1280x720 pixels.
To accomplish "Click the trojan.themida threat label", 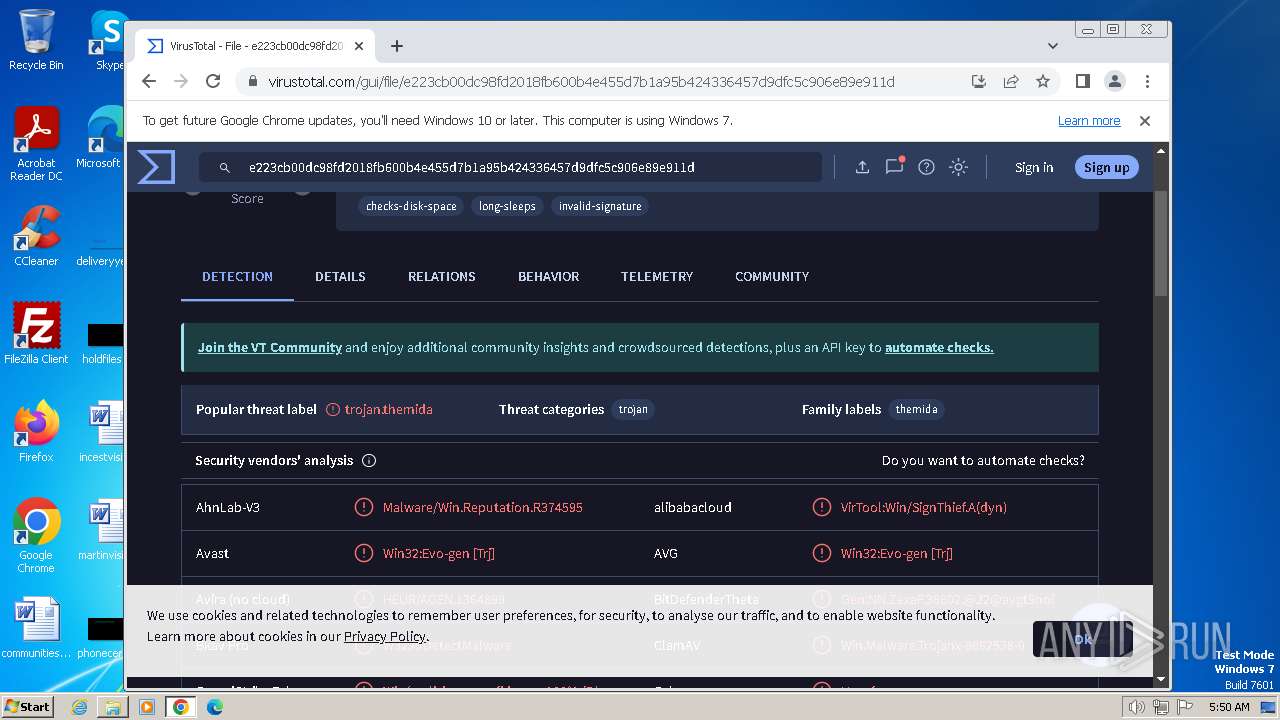I will pyautogui.click(x=389, y=410).
